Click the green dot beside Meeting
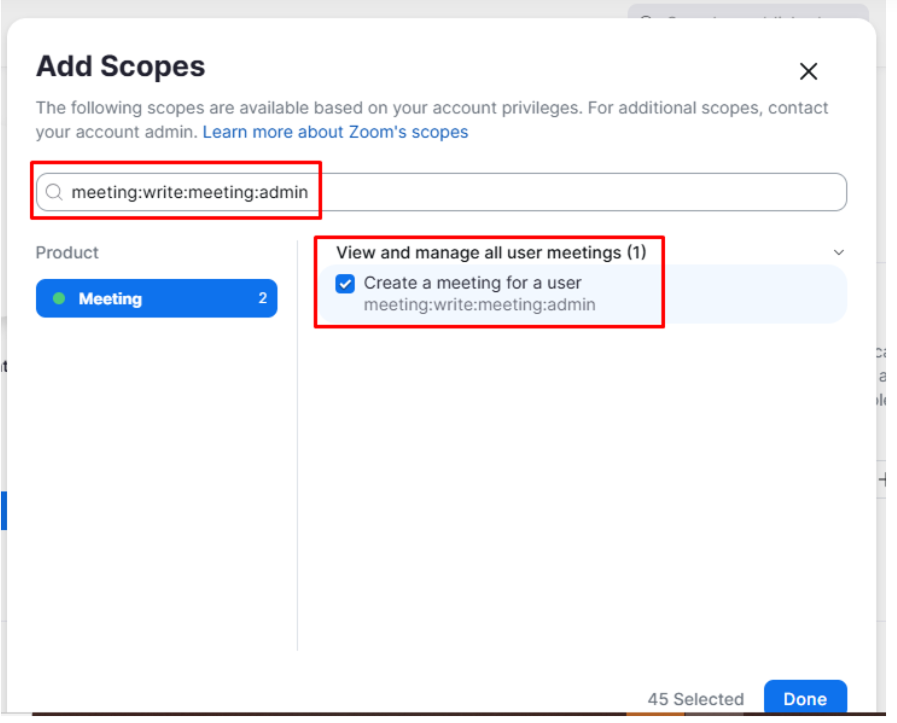This screenshot has width=897, height=723. pyautogui.click(x=59, y=299)
